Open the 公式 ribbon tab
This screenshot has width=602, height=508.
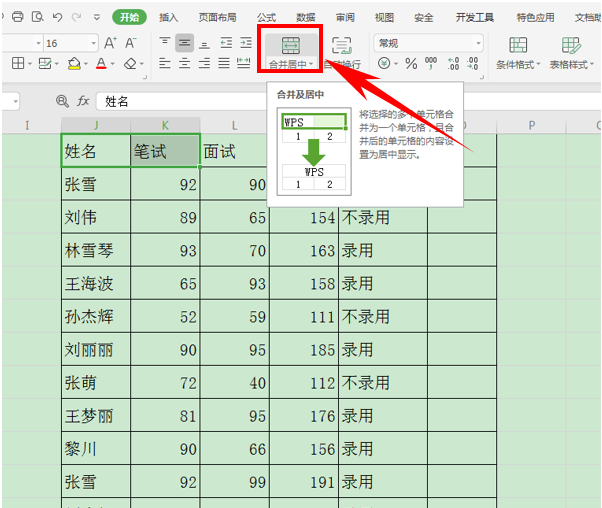pyautogui.click(x=266, y=17)
